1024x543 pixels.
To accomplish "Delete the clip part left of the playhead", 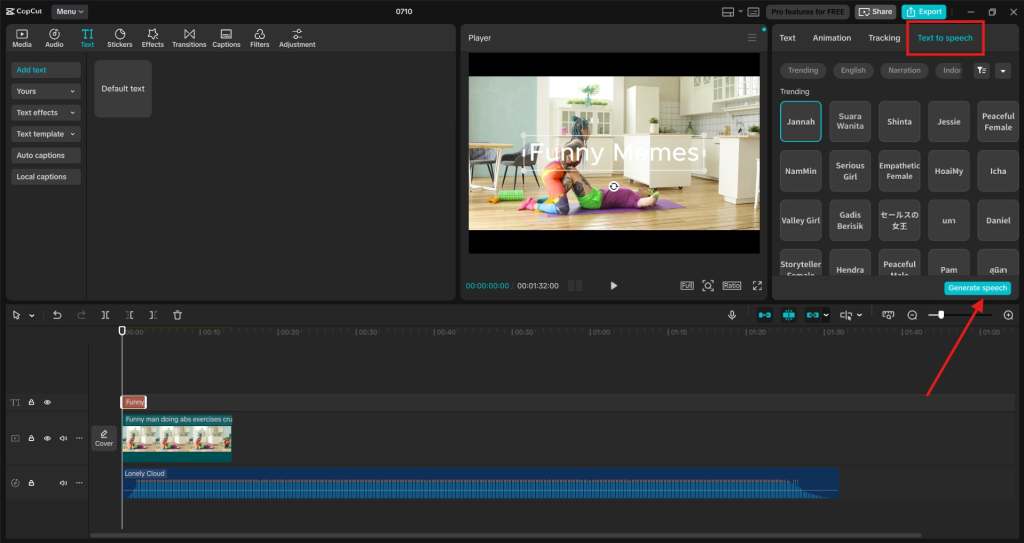I will (x=129, y=315).
